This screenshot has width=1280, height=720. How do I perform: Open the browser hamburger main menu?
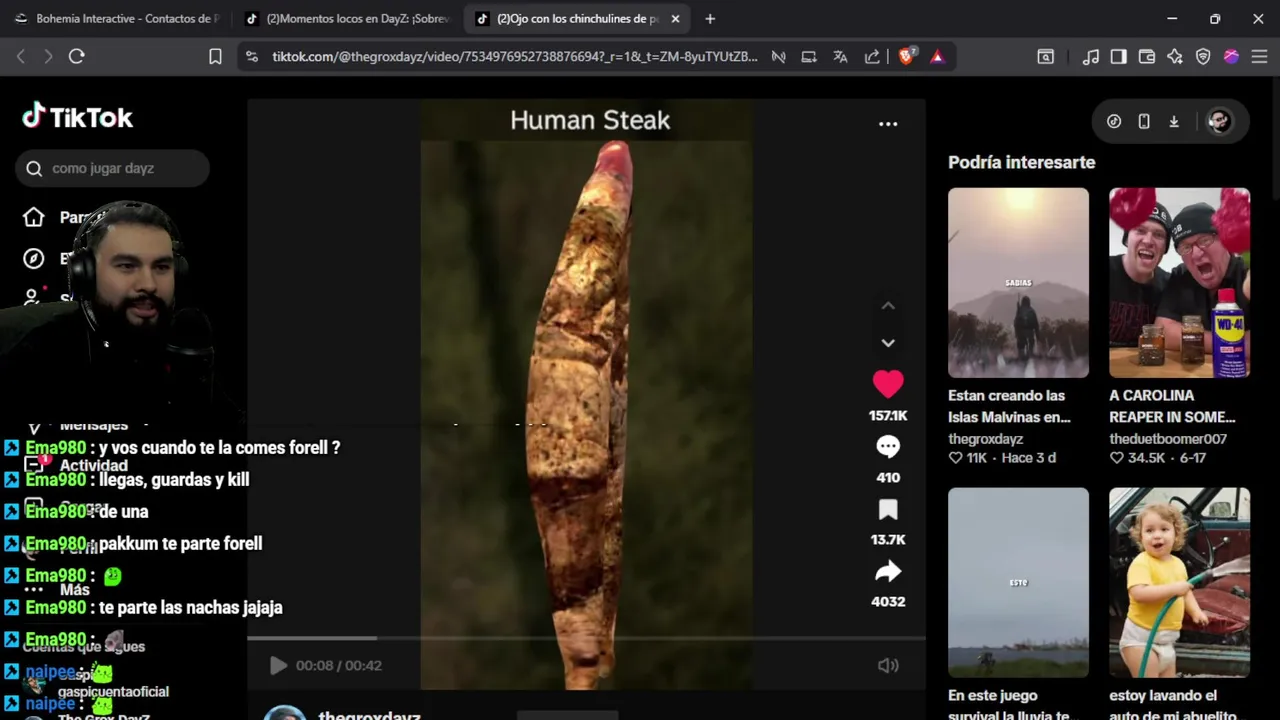click(1259, 57)
